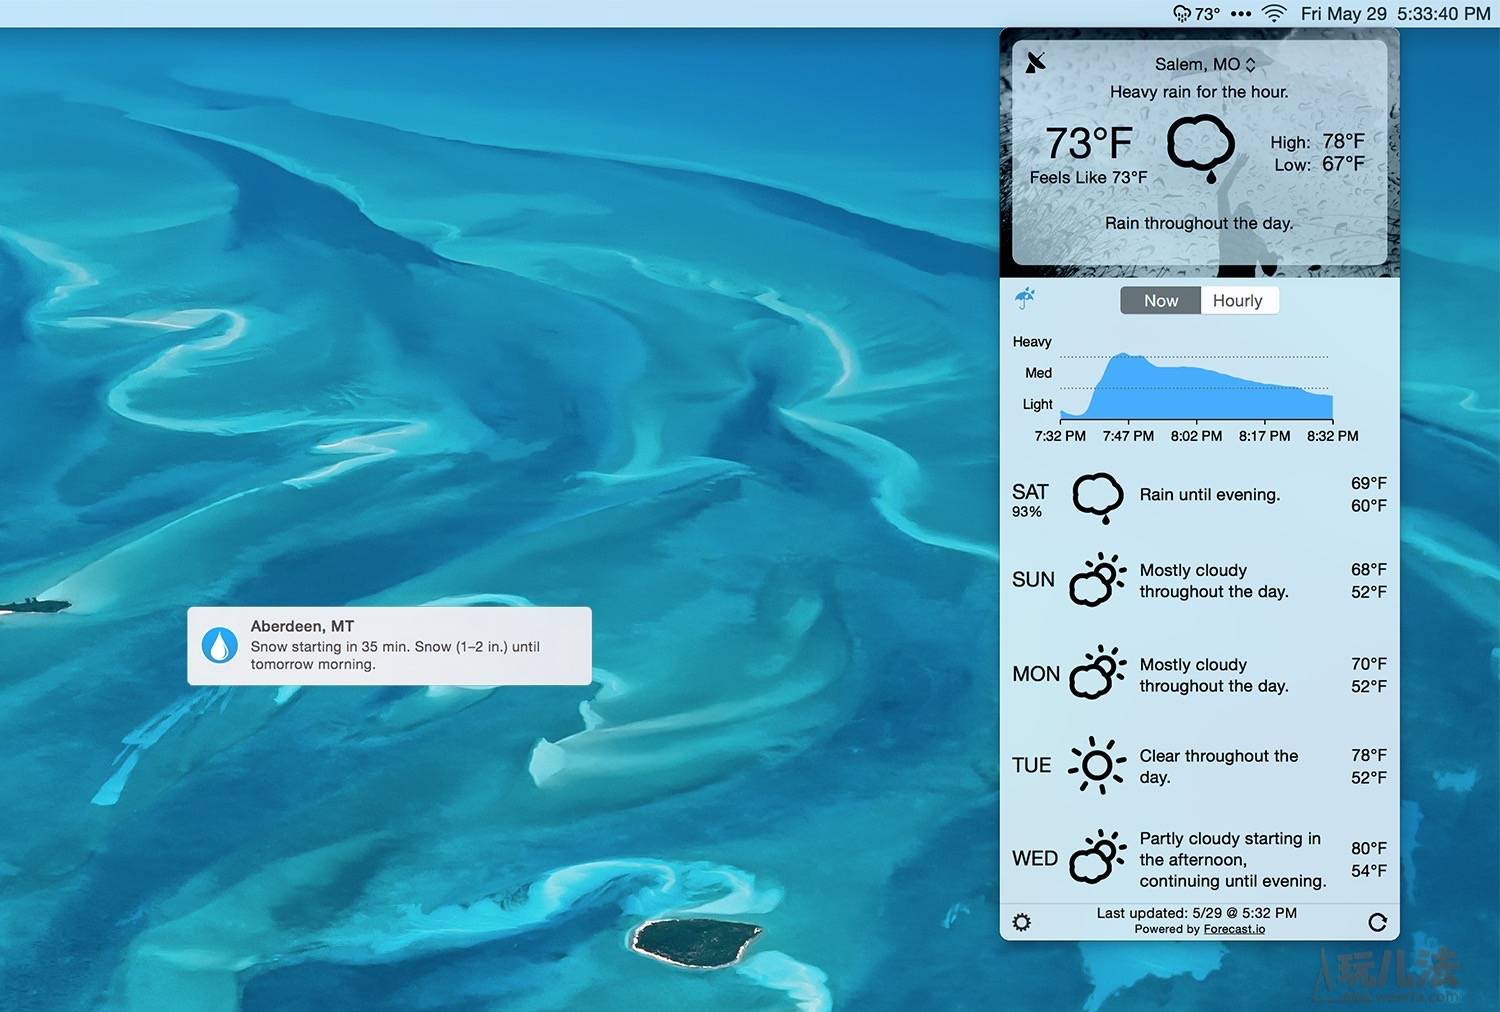Click the 8:02 PM graph time label

click(x=1197, y=436)
